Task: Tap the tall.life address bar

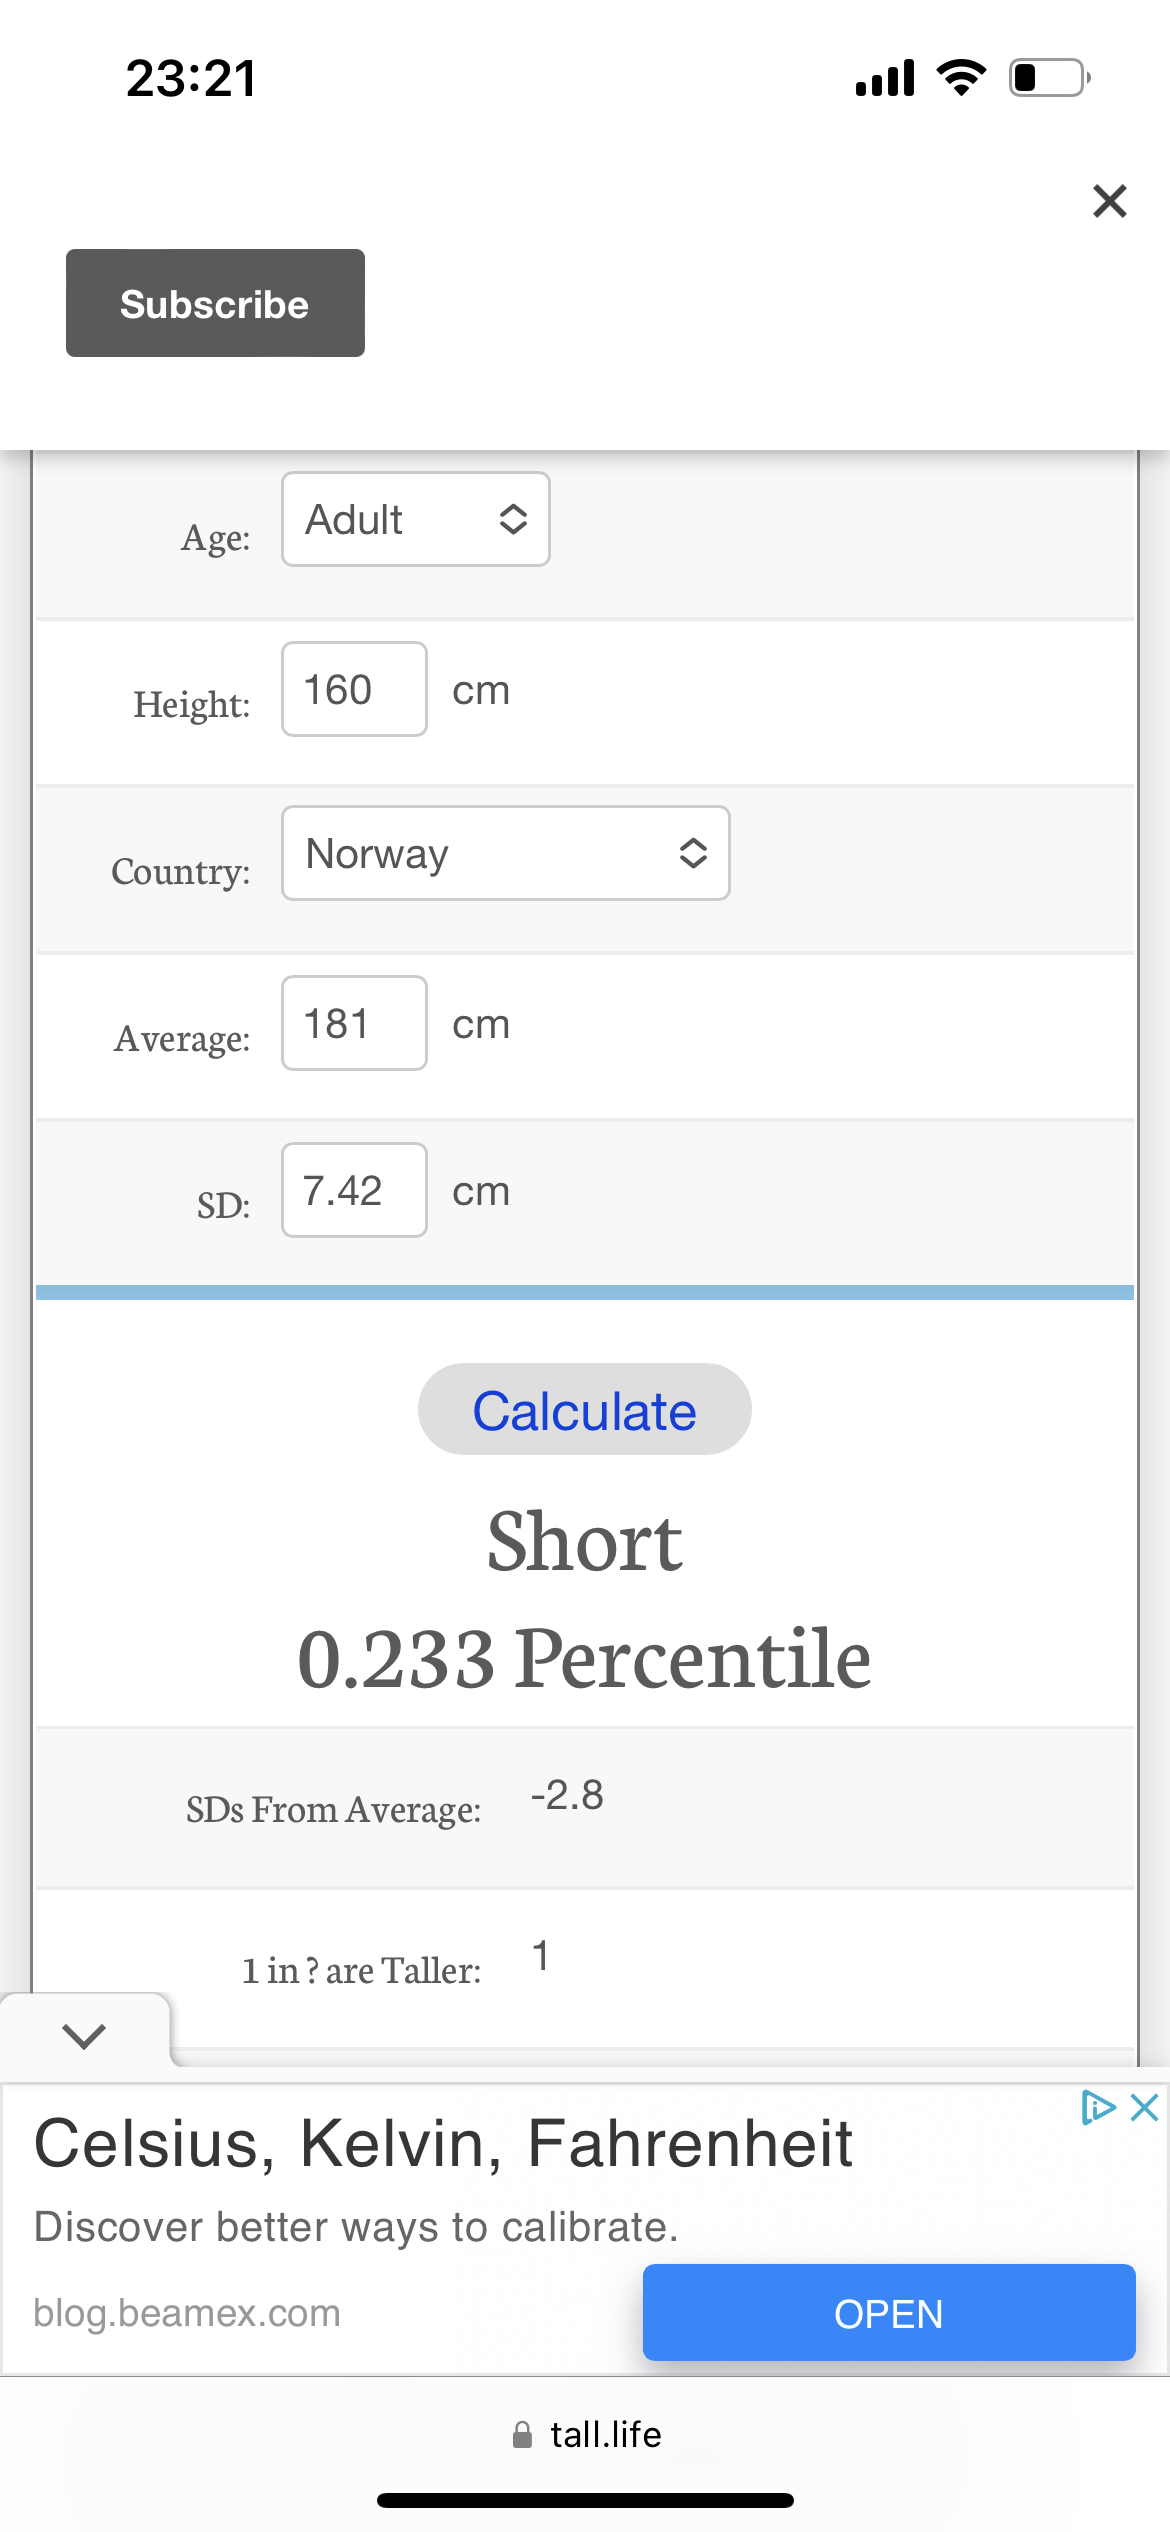Action: (585, 2435)
